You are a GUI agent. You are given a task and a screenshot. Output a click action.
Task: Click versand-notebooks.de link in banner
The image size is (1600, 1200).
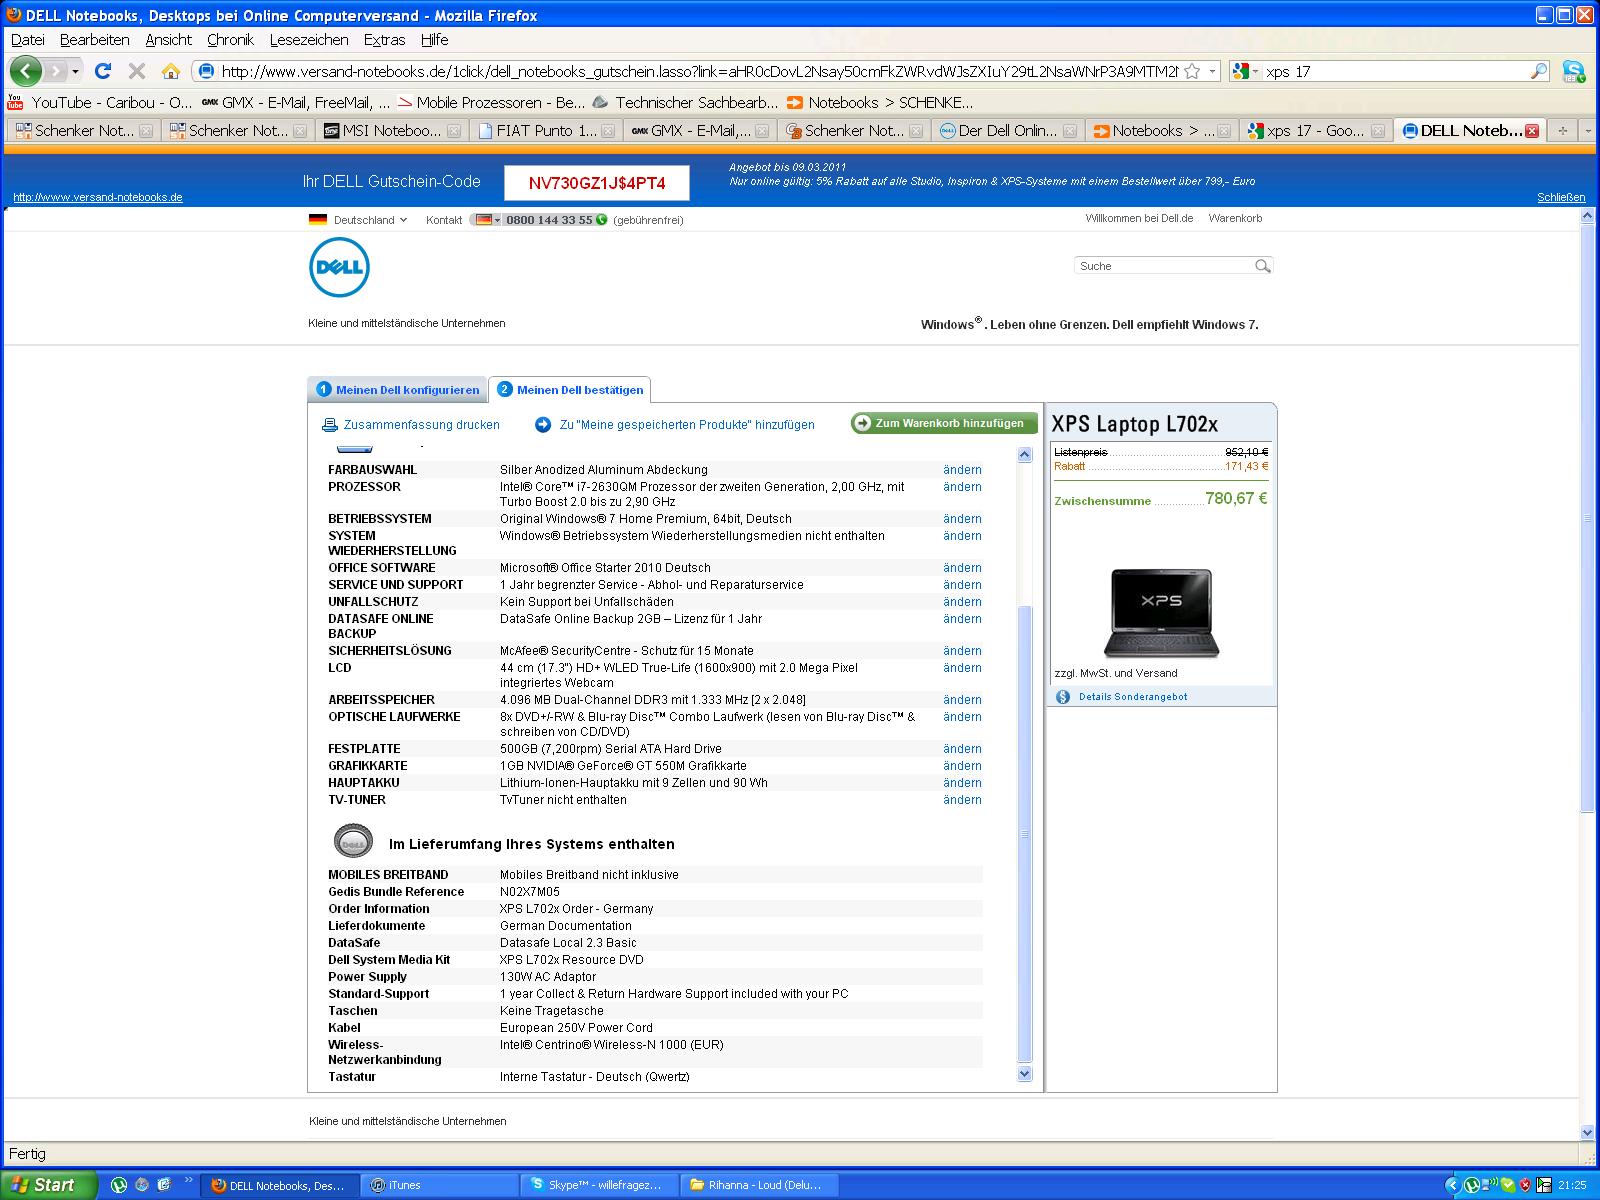[98, 197]
